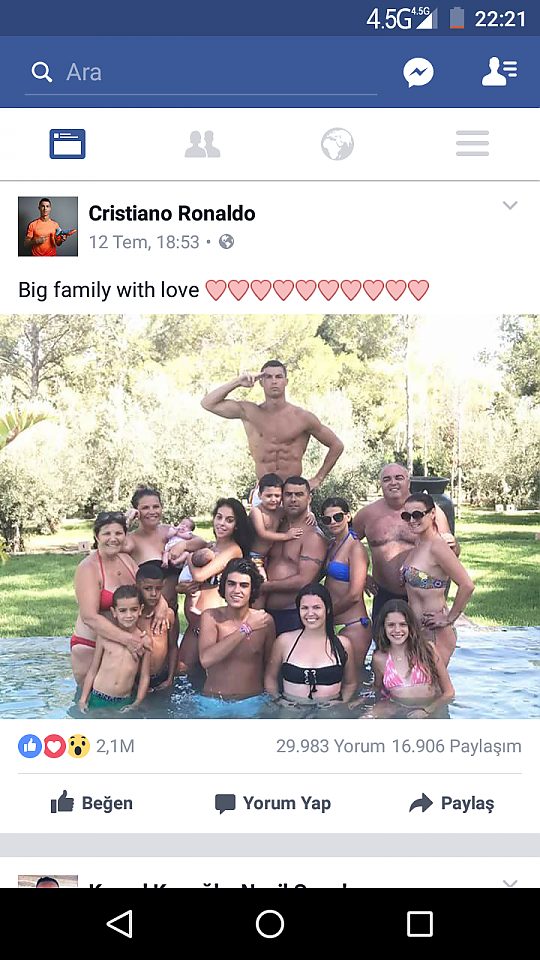Image resolution: width=540 pixels, height=960 pixels.
Task: Open the 29.983 Yorum comments link
Action: [331, 746]
